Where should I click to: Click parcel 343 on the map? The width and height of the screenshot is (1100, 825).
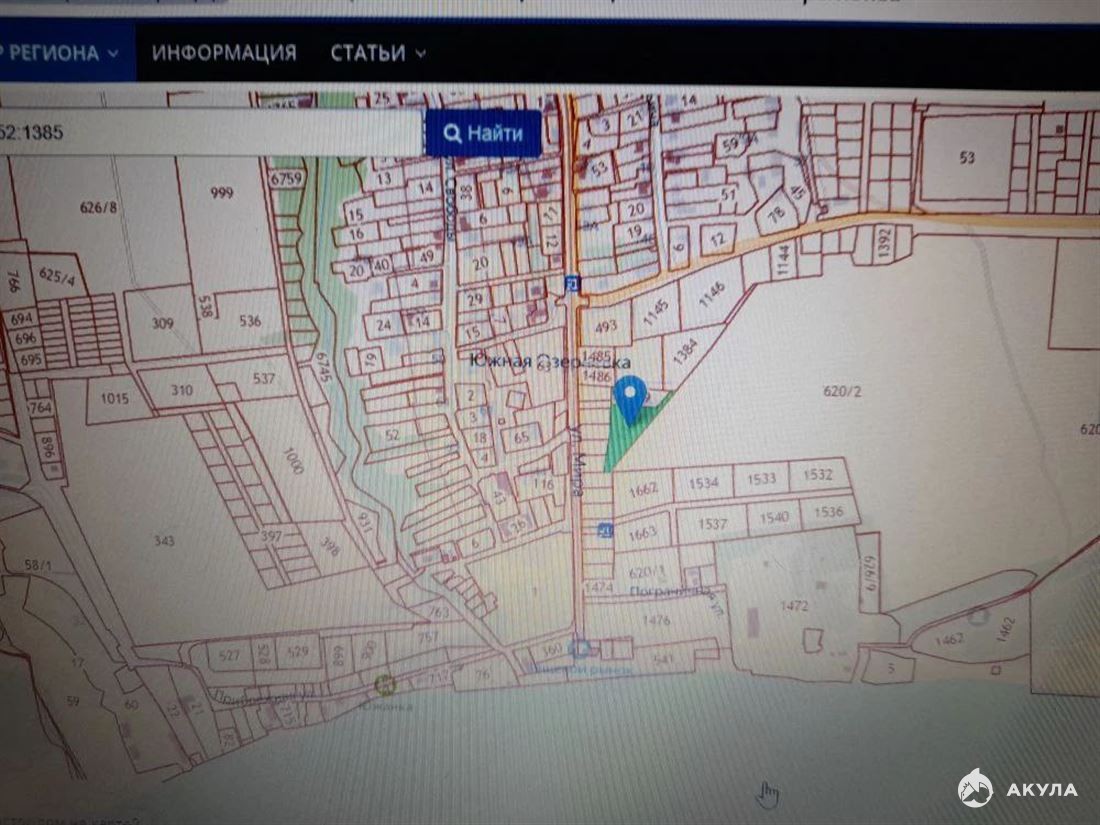(165, 541)
